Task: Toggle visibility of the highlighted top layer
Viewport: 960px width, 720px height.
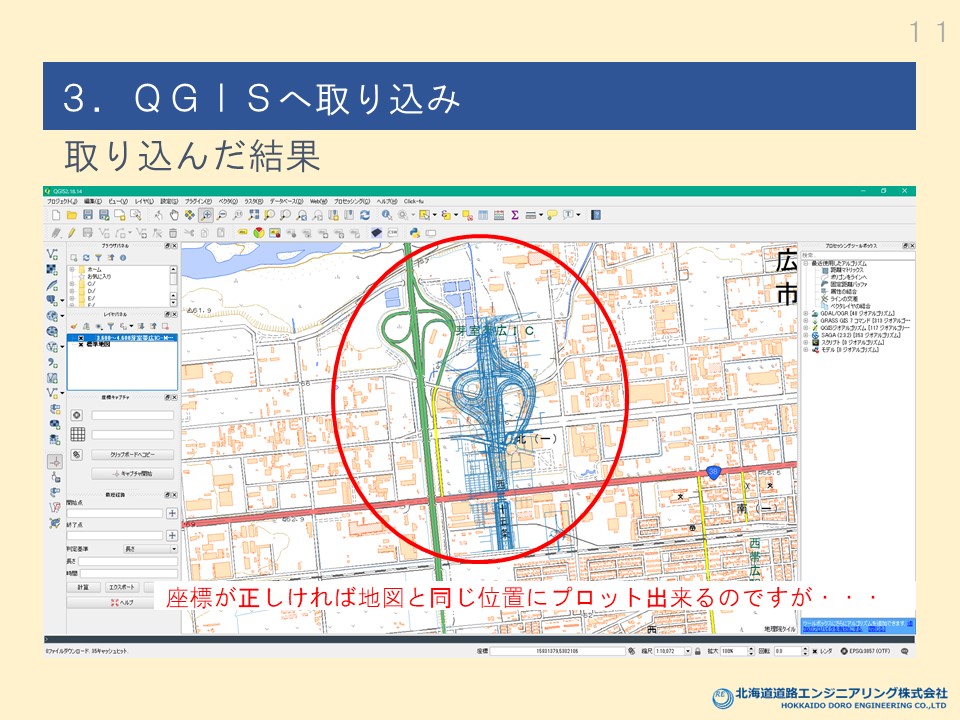Action: coord(82,338)
